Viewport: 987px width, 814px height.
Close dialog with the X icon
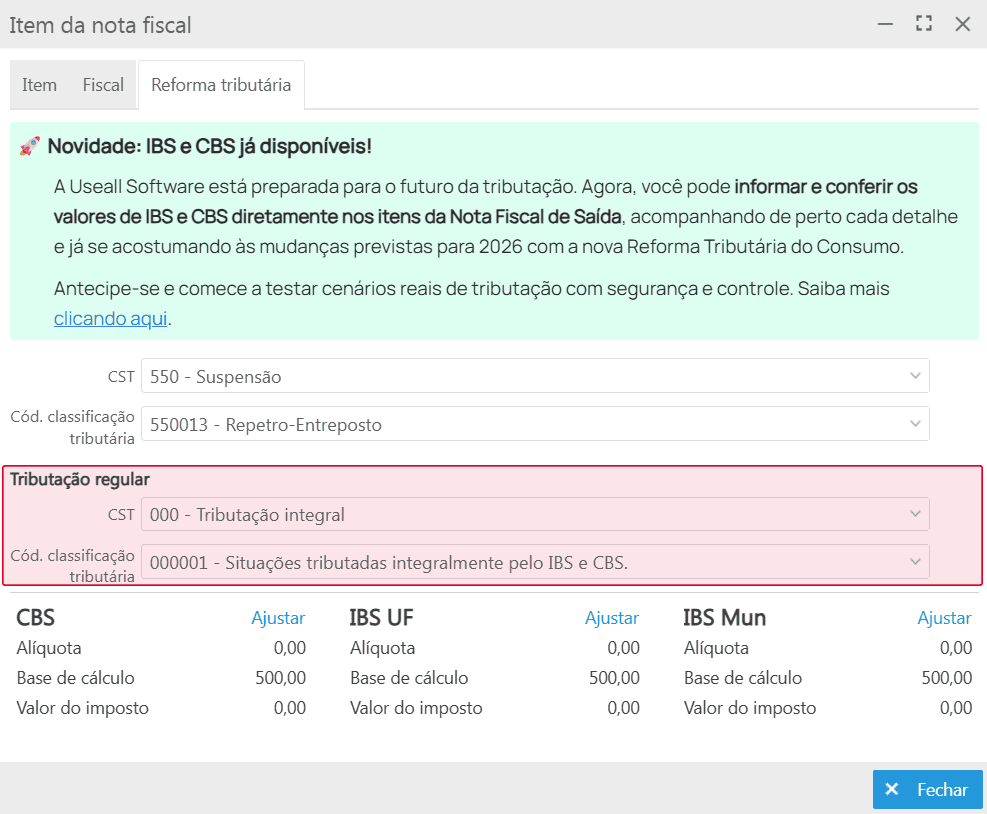(x=962, y=24)
